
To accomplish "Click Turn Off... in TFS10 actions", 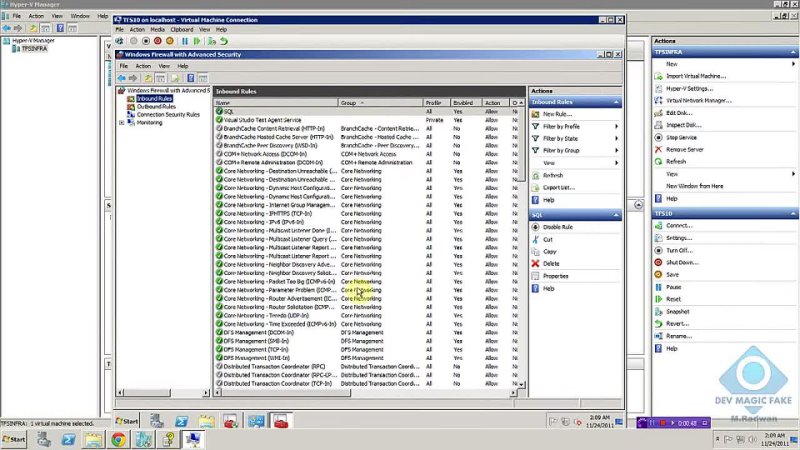I will coord(679,251).
